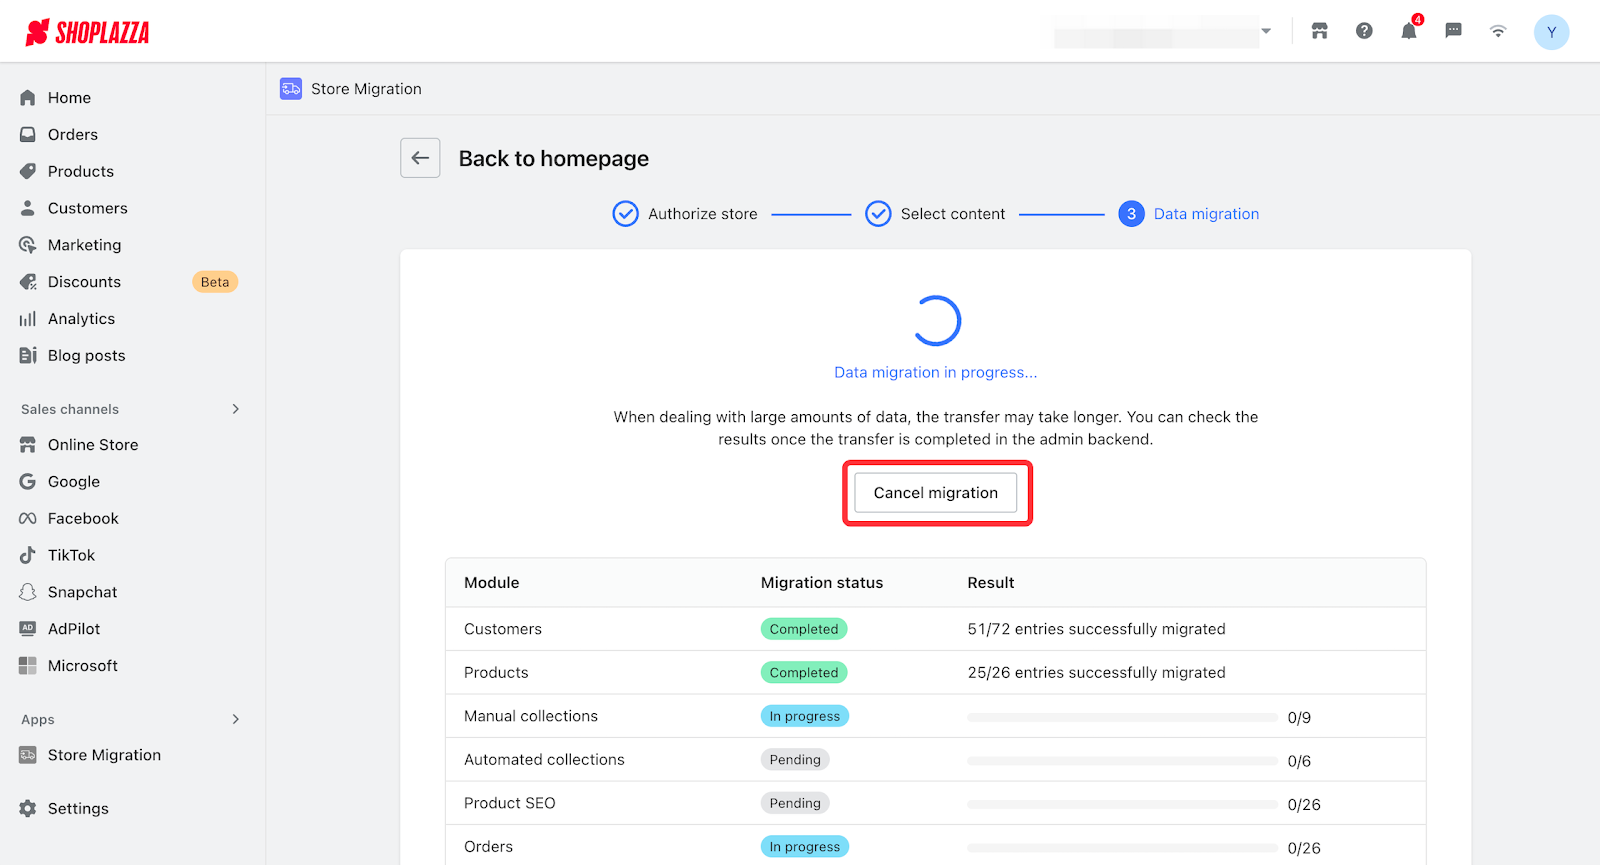Click the back arrow button

(x=420, y=158)
